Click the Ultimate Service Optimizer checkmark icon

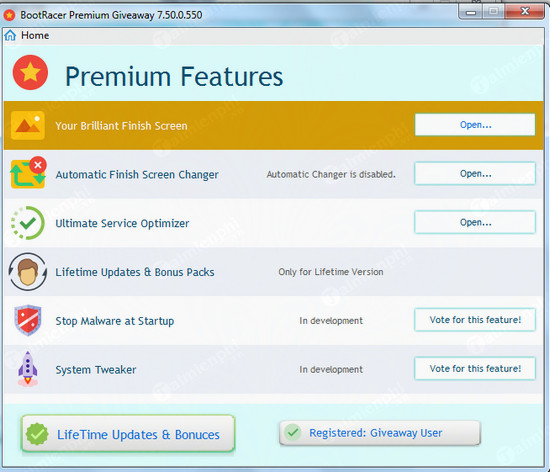point(28,223)
